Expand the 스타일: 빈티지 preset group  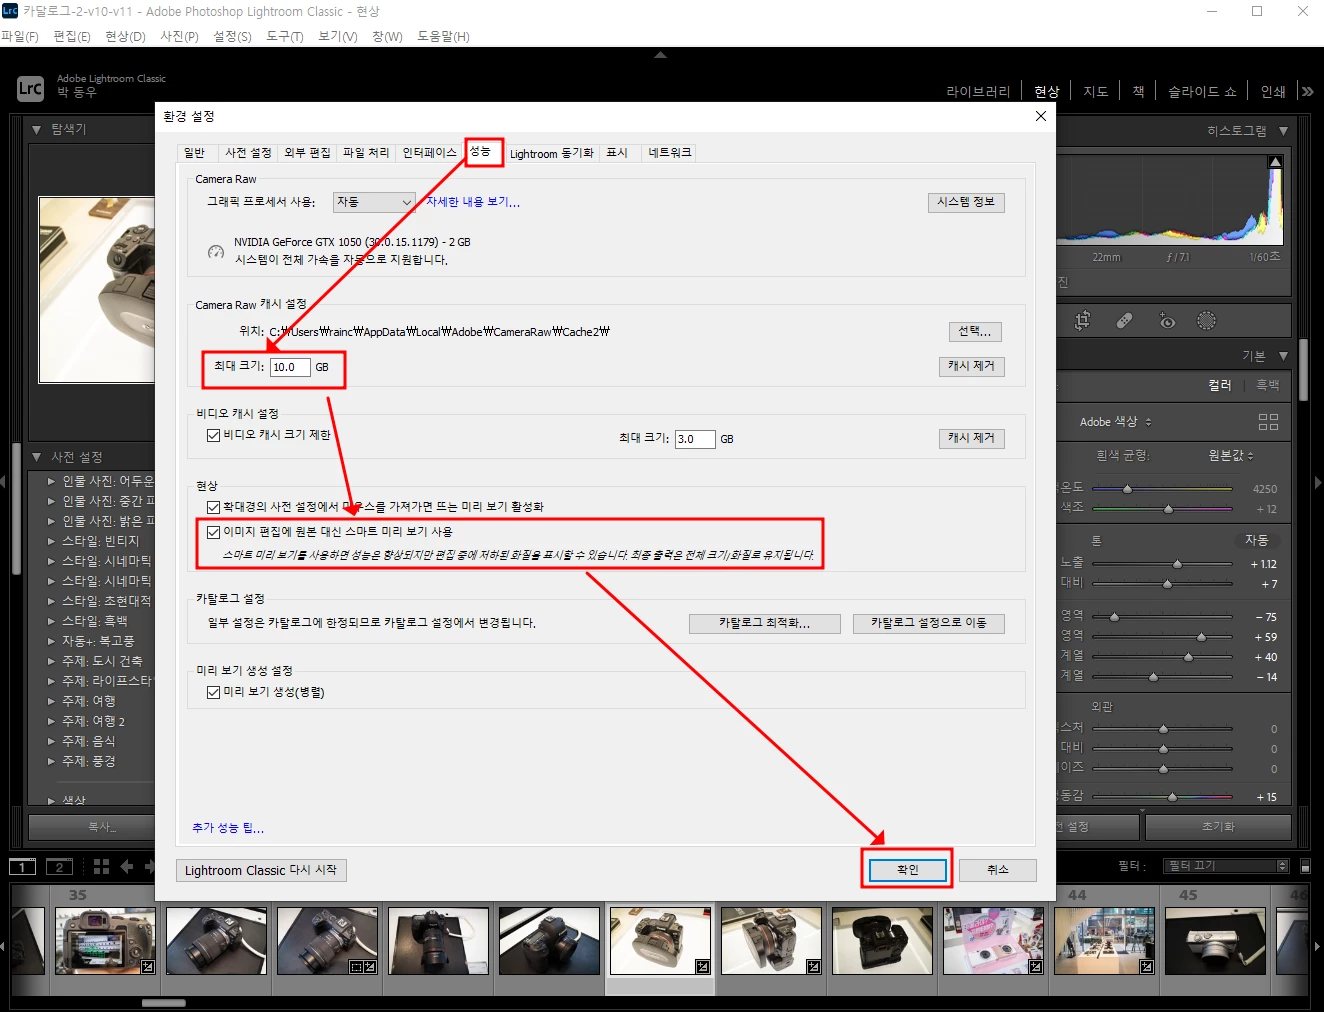[x=52, y=541]
